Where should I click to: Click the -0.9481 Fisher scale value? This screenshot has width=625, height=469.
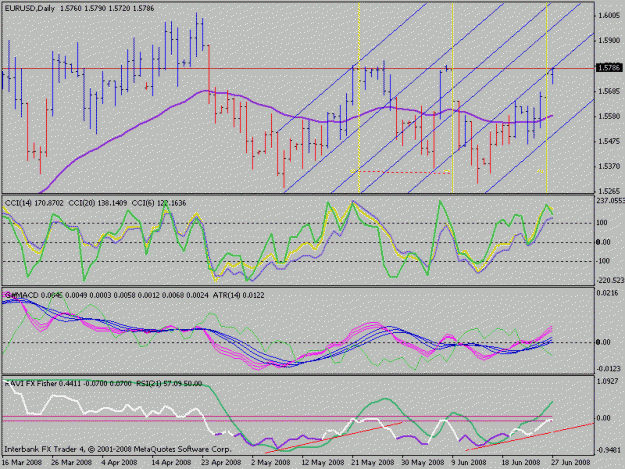tap(609, 450)
